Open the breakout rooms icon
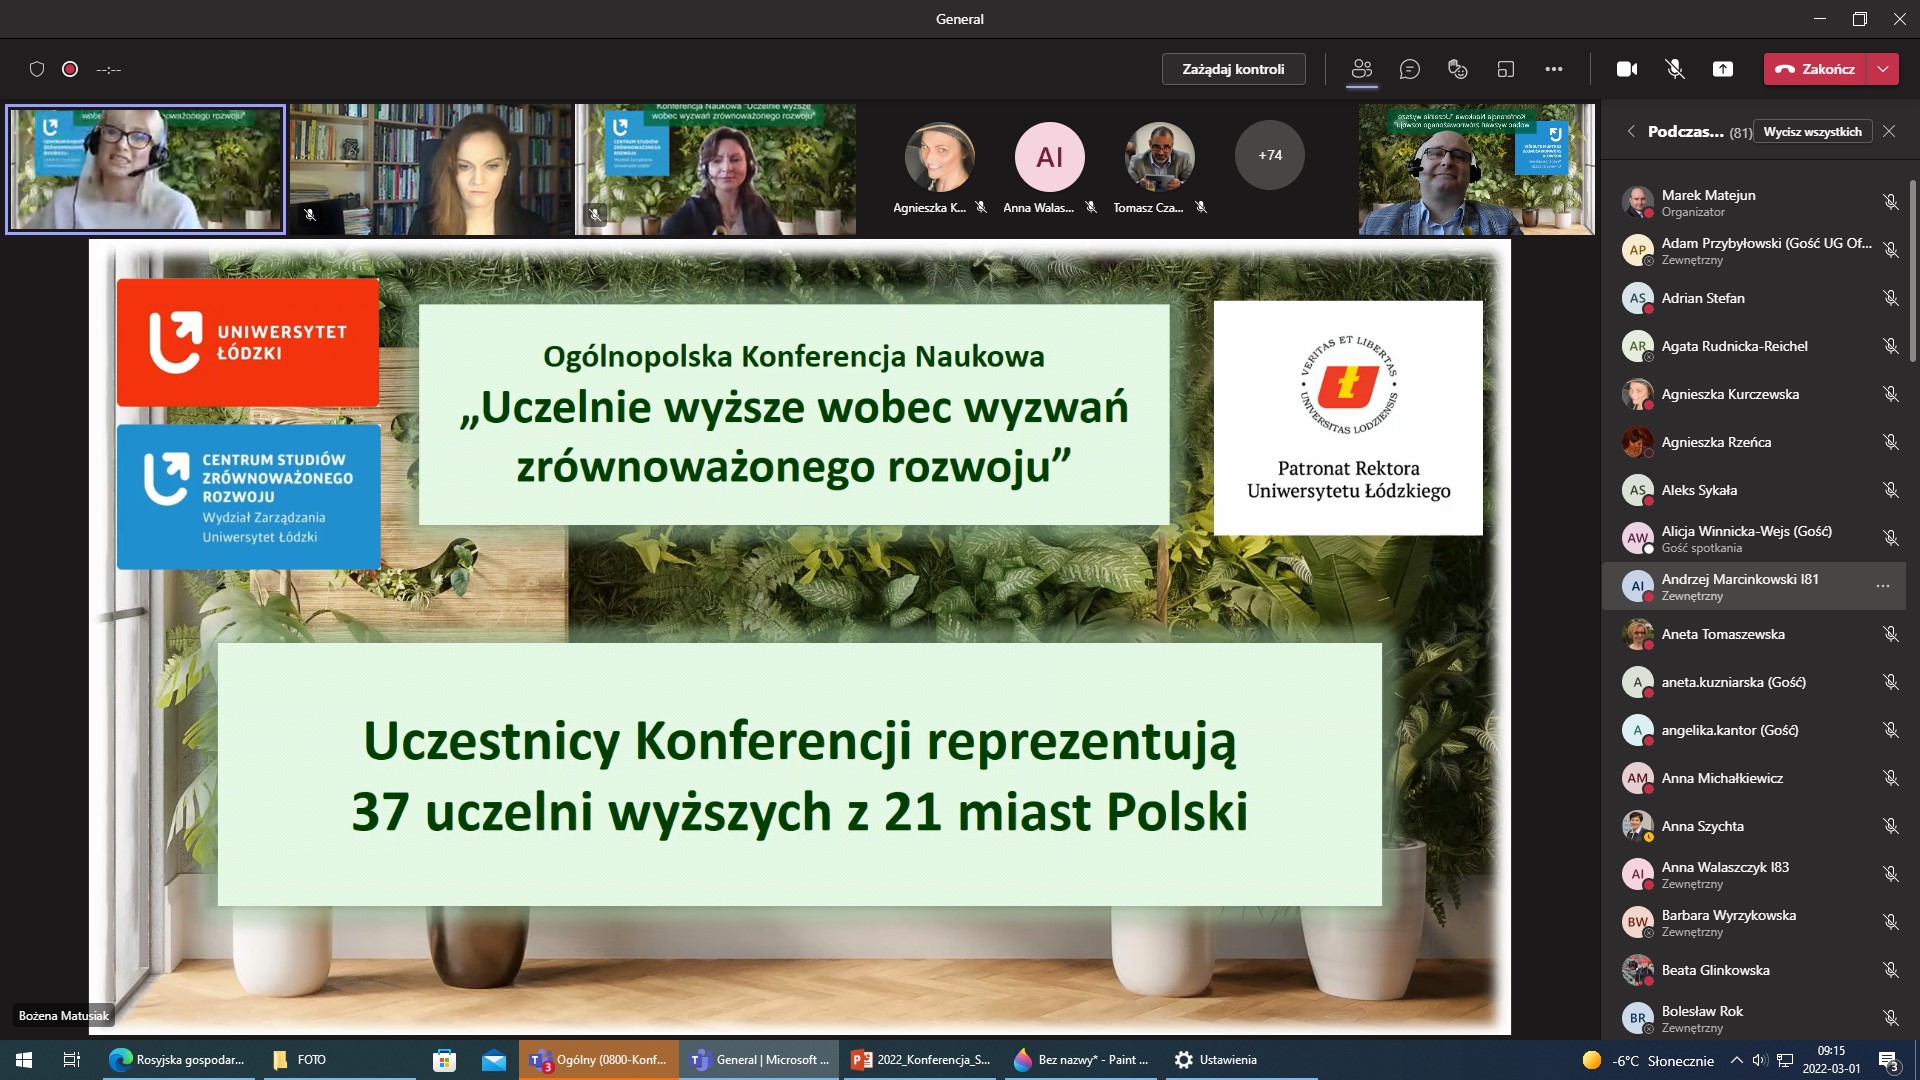Screen dimensions: 1920x1080 coord(1504,69)
